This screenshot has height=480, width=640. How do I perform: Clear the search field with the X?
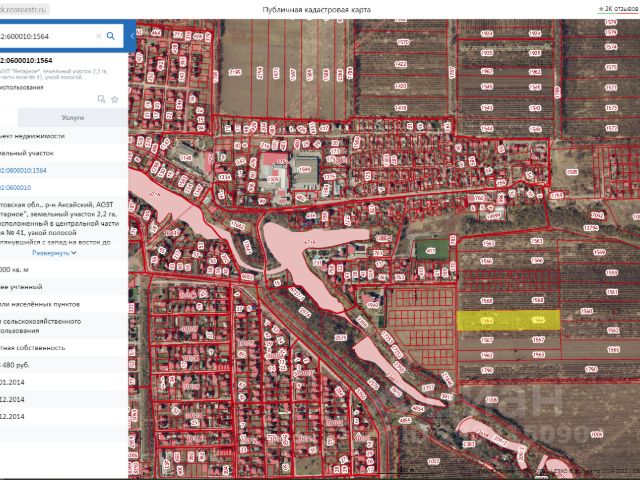98,36
